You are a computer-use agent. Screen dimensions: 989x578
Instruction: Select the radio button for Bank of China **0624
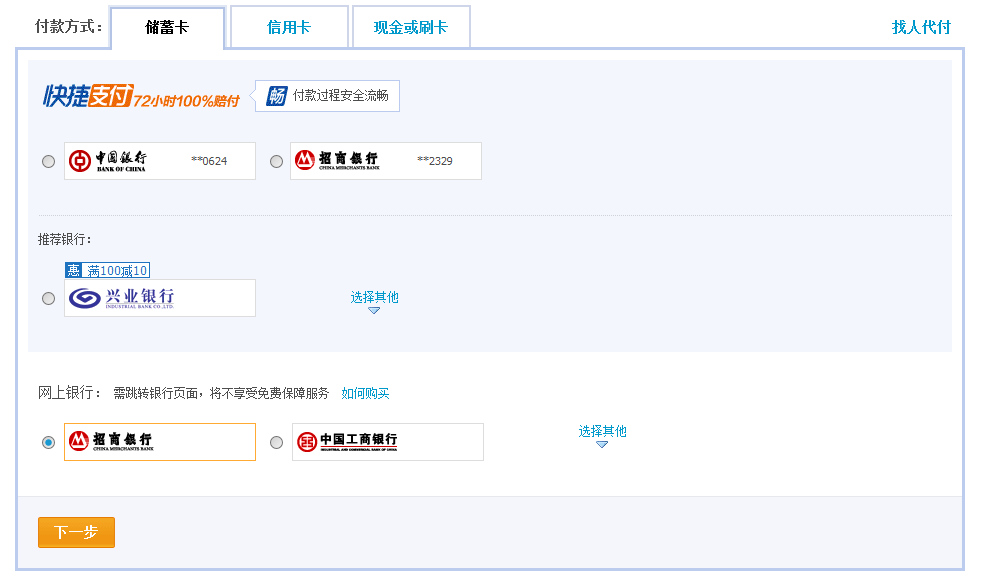(x=48, y=160)
